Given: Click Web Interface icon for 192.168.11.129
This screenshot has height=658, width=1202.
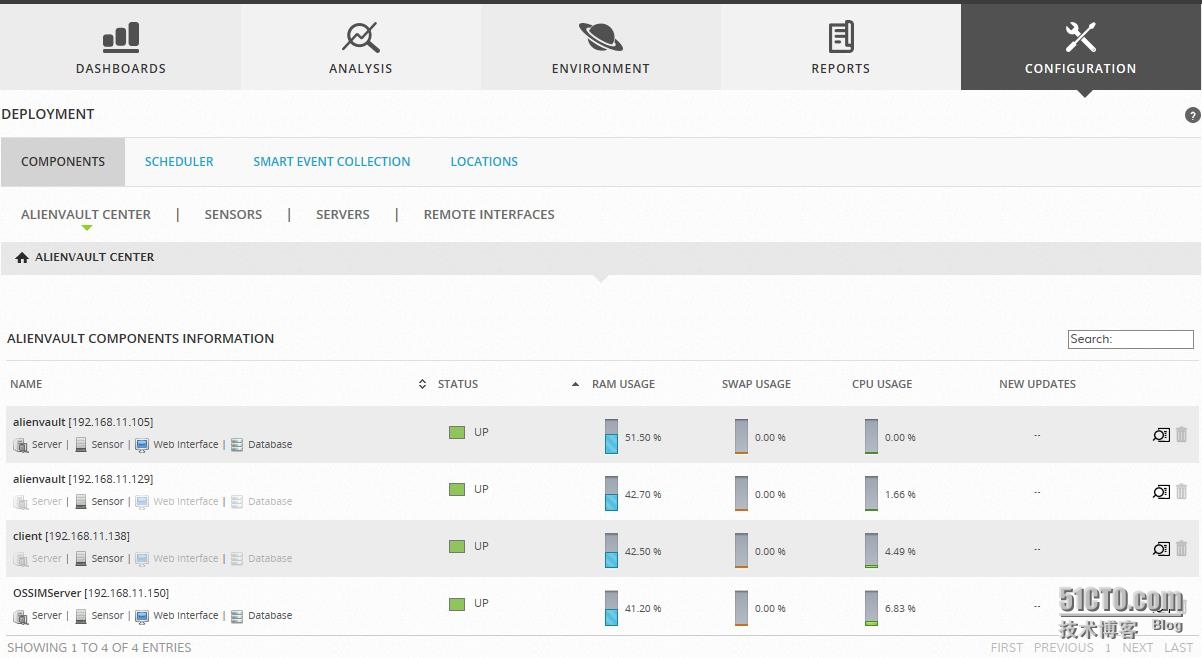Looking at the screenshot, I should point(142,502).
